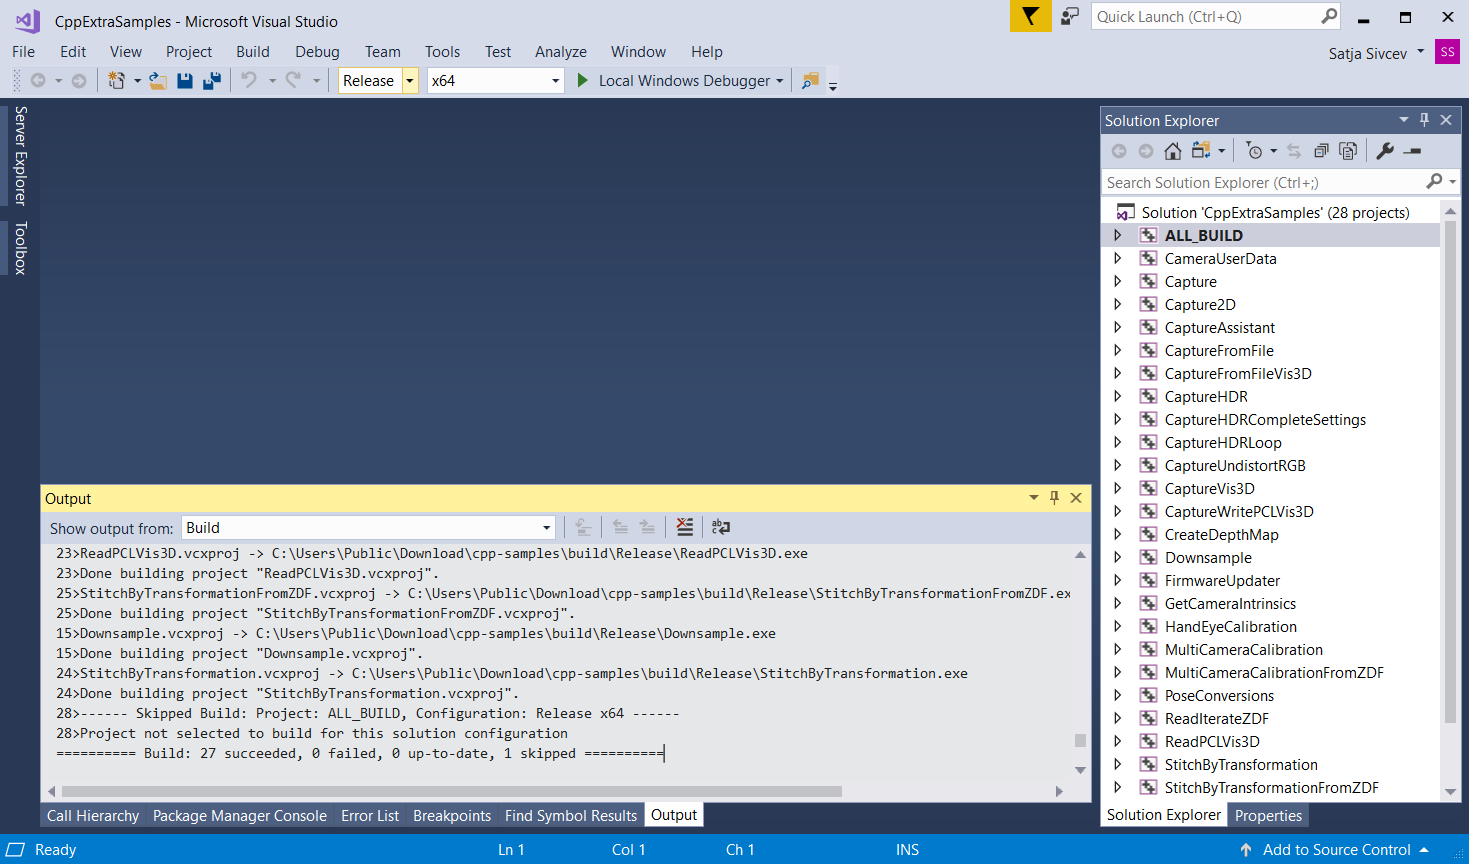The height and width of the screenshot is (864, 1469).
Task: Close the Output panel
Action: click(x=1076, y=498)
